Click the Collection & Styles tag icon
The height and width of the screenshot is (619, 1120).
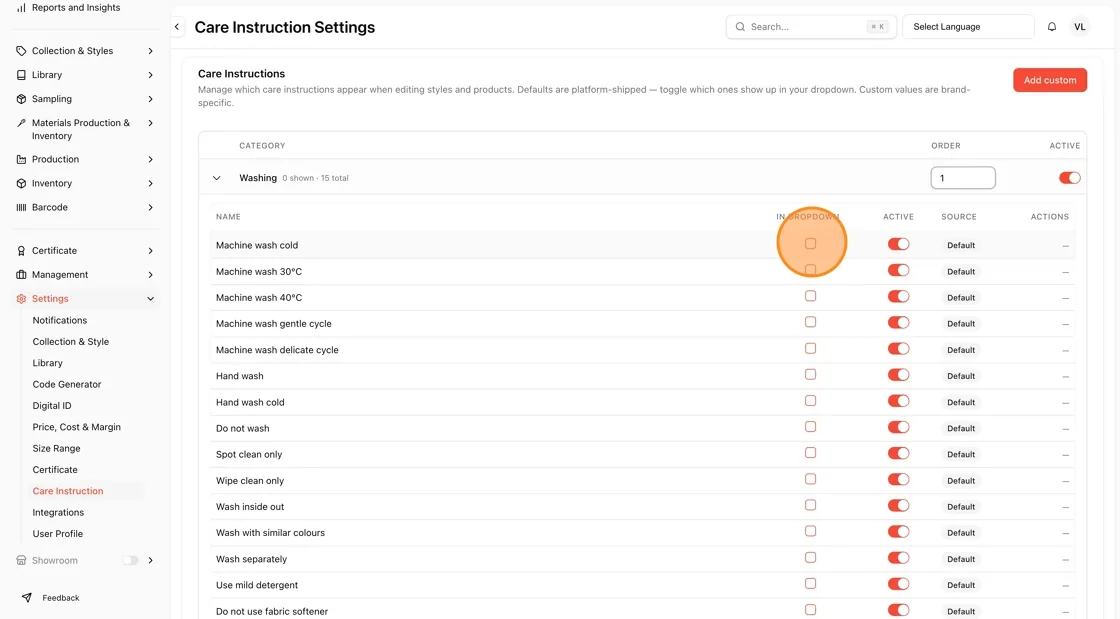tap(21, 51)
